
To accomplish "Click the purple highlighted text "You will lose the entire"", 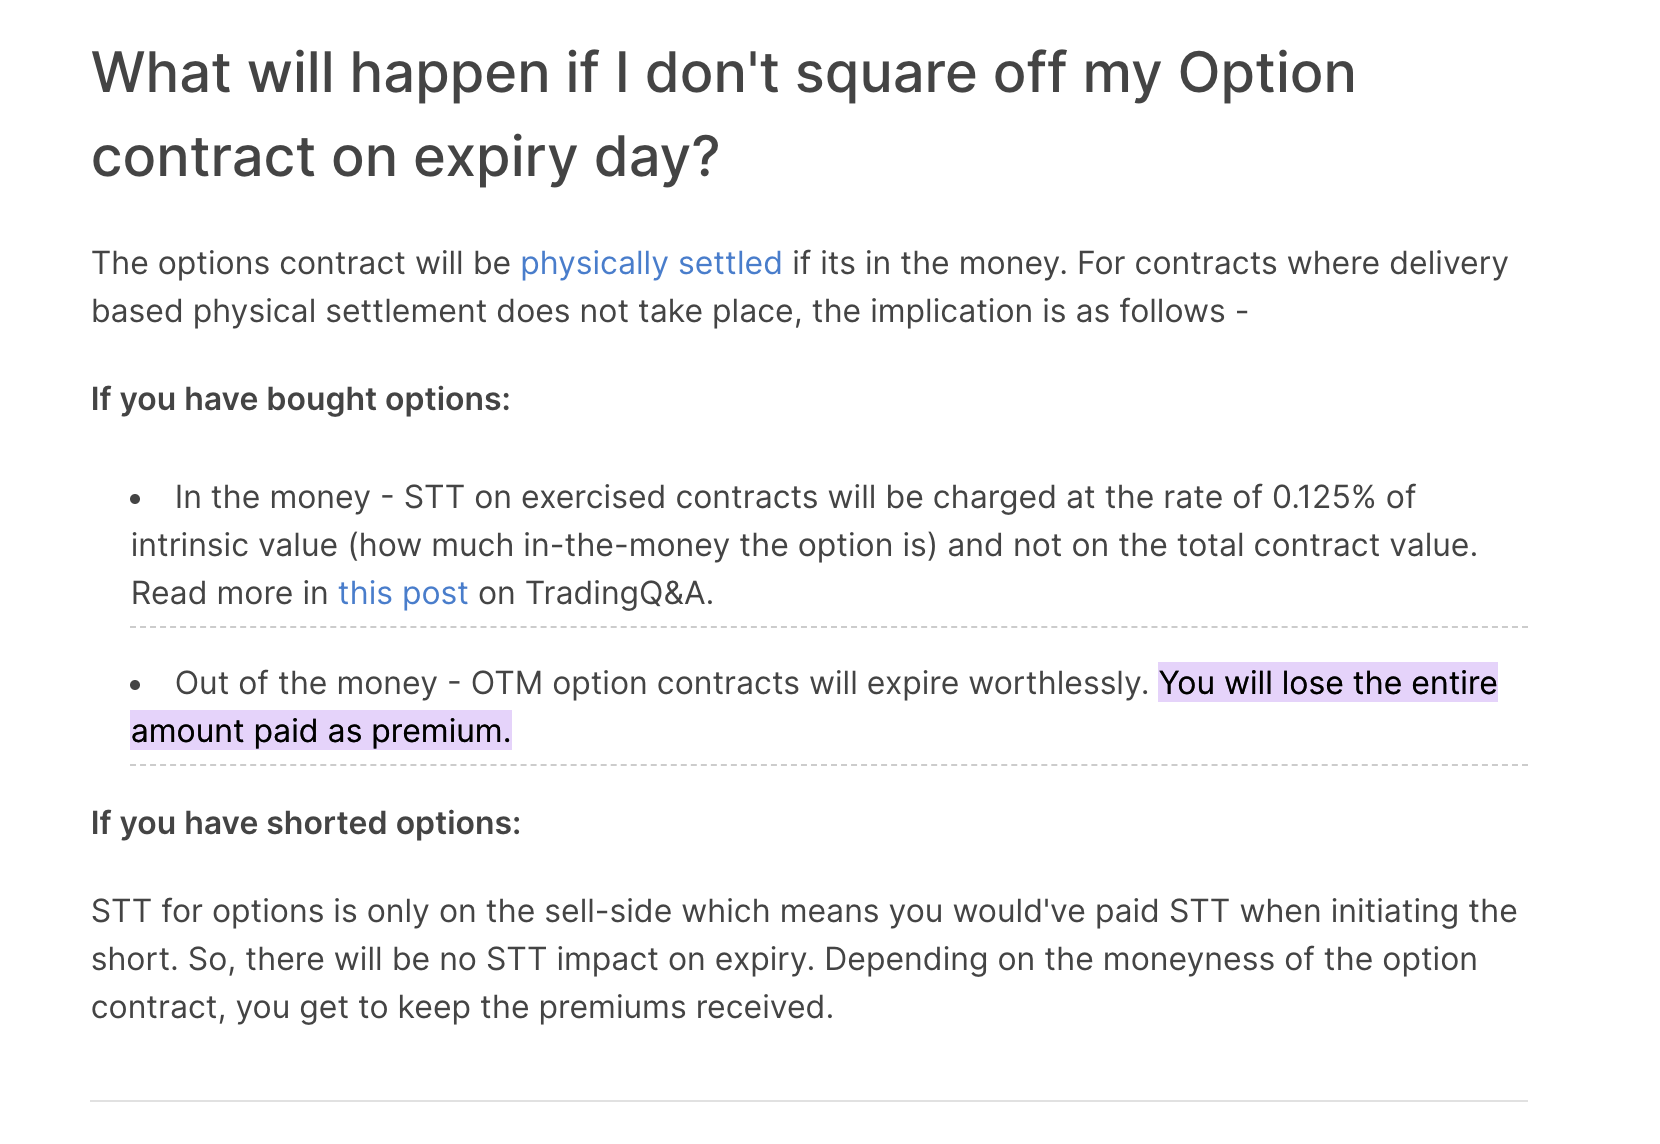I will coord(1328,683).
